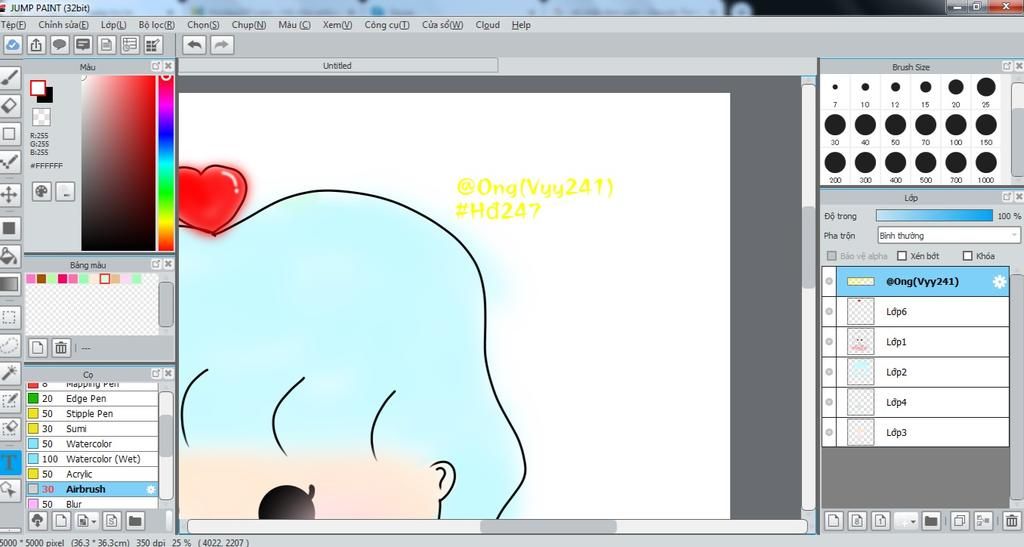The image size is (1024, 547).
Task: Select the Eraser tool
Action: [x=9, y=106]
